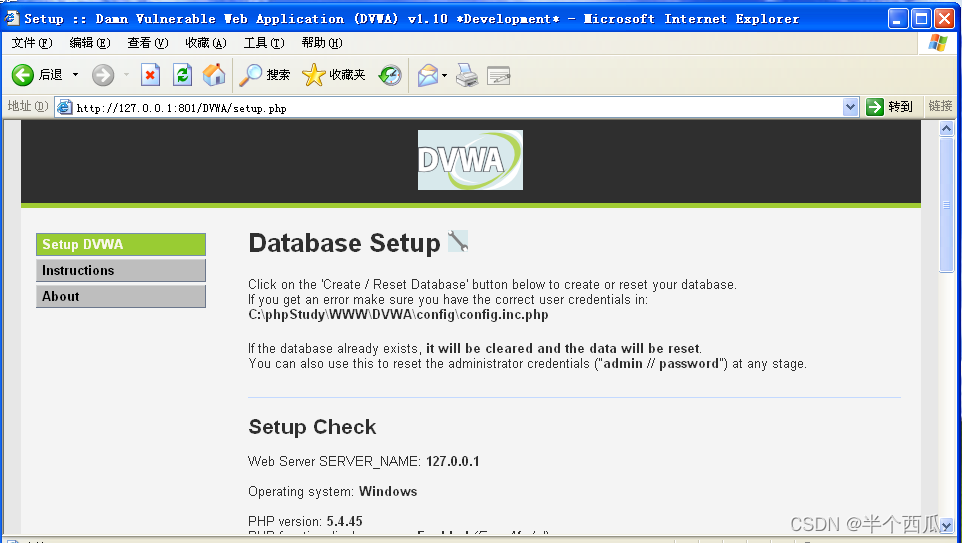Click the grey Forward arrow button

(103, 75)
